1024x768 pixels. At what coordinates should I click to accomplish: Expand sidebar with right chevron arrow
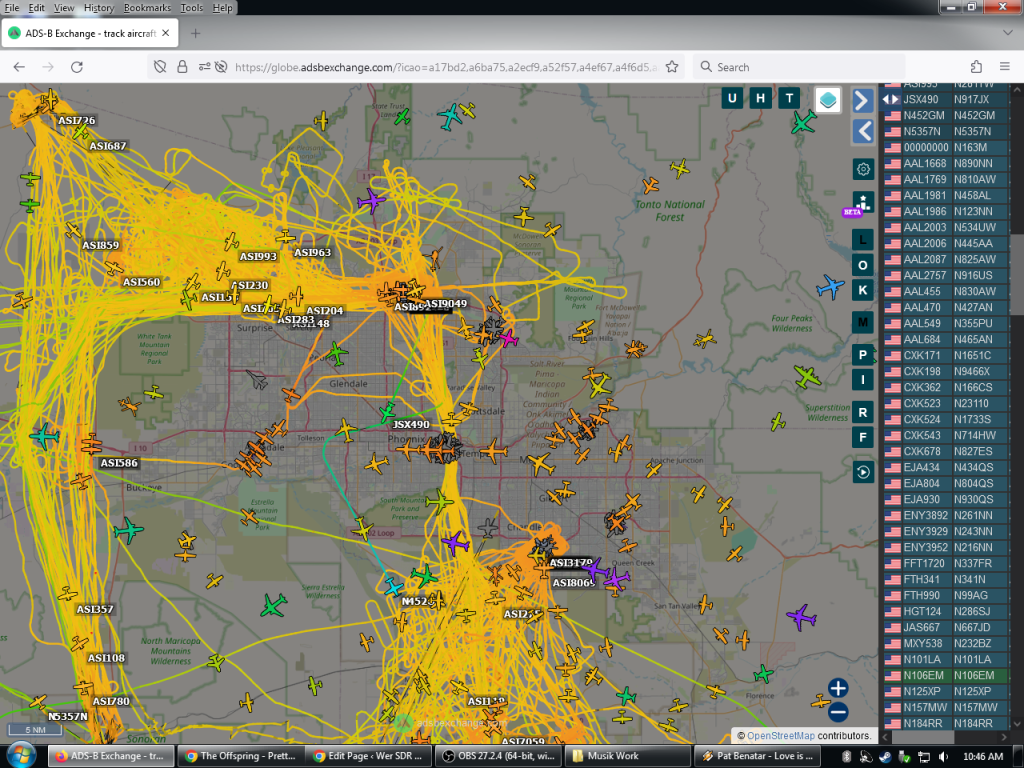pos(863,101)
